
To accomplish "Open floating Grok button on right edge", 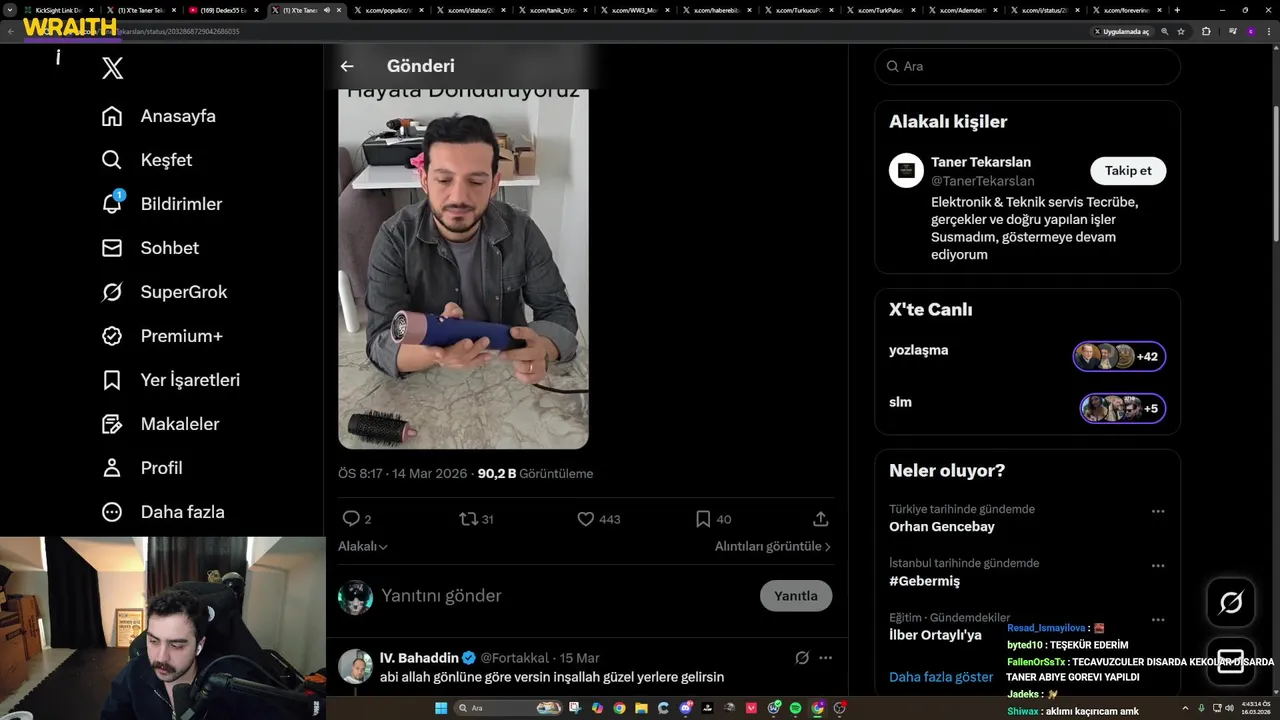I will pyautogui.click(x=1231, y=602).
